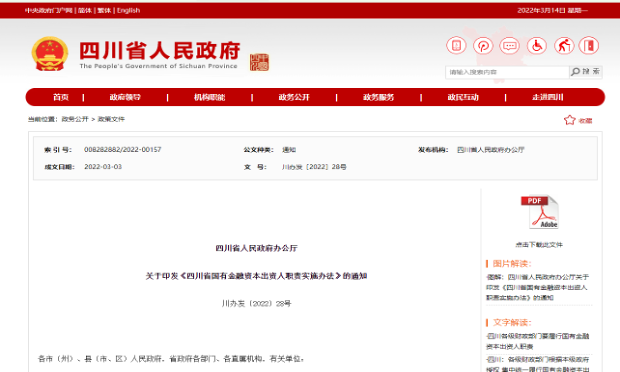Switch to English language link

point(129,10)
